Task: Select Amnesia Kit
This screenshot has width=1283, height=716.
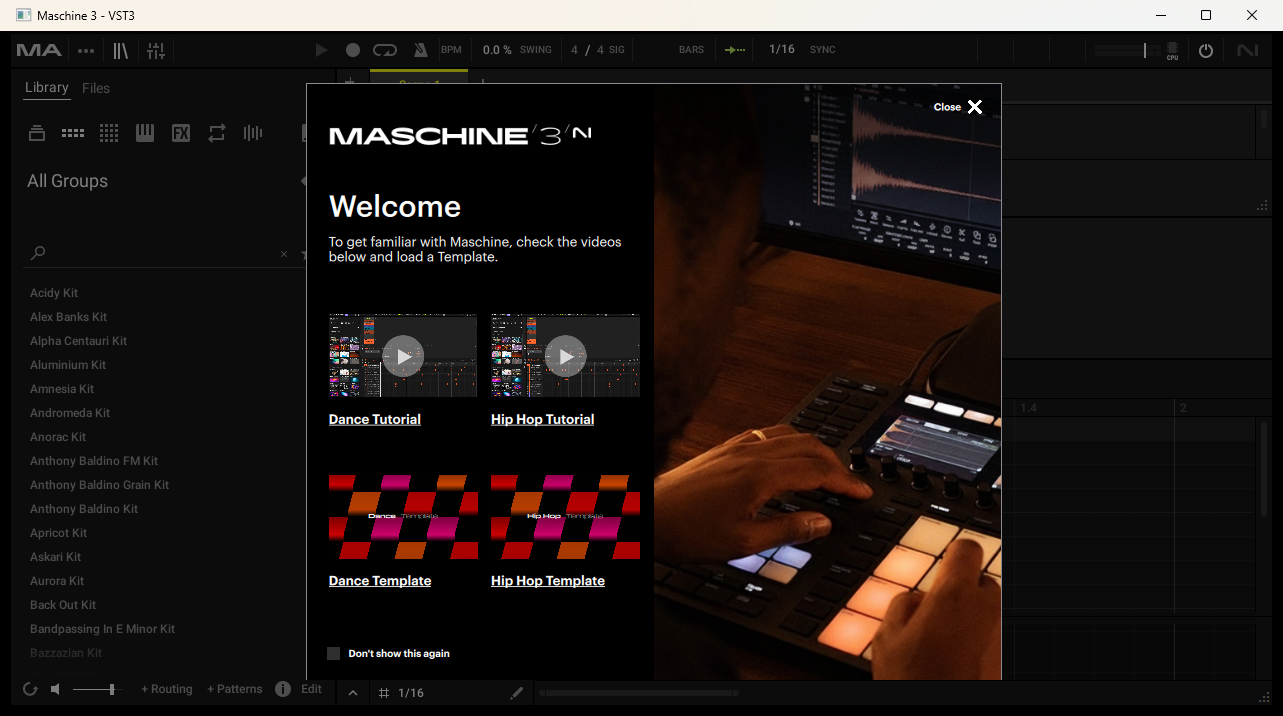Action: (62, 389)
